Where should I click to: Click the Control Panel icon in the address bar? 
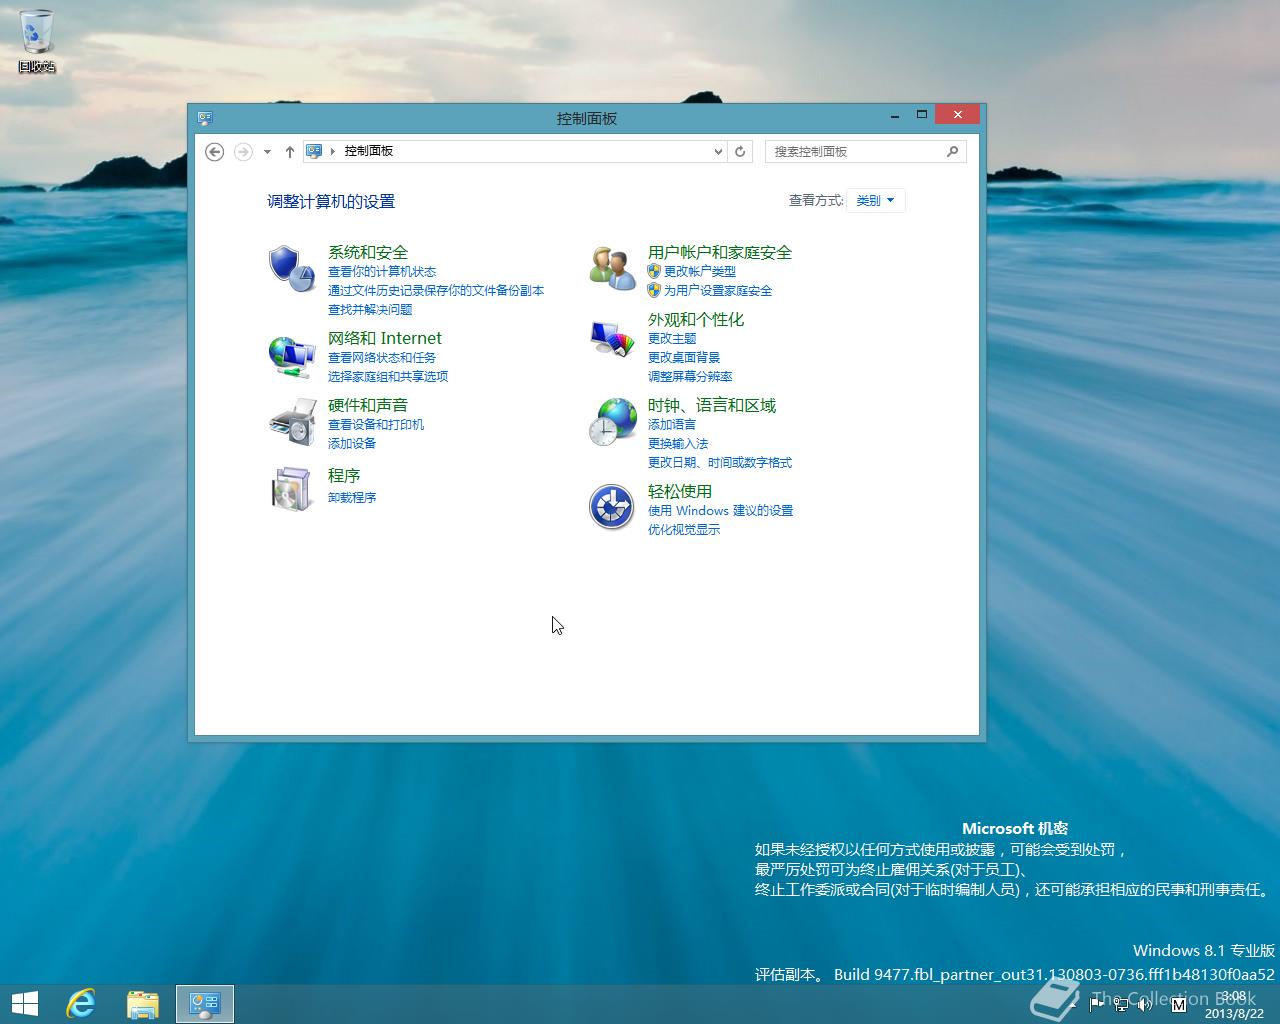pos(314,151)
